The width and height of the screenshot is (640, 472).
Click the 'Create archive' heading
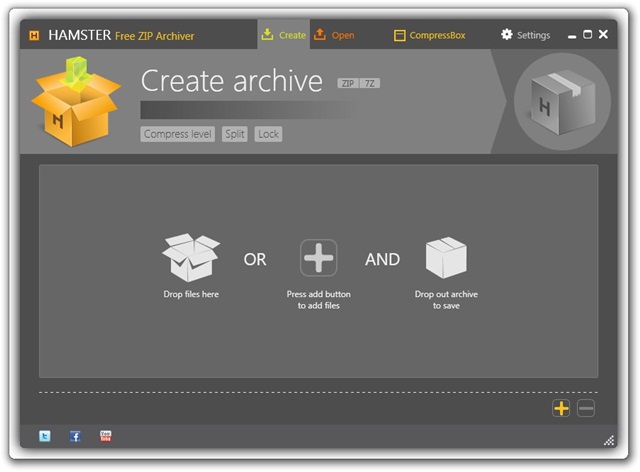click(231, 80)
